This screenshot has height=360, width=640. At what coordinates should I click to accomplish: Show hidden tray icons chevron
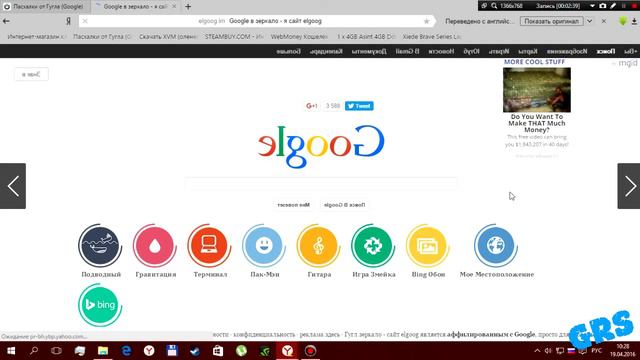coord(537,351)
